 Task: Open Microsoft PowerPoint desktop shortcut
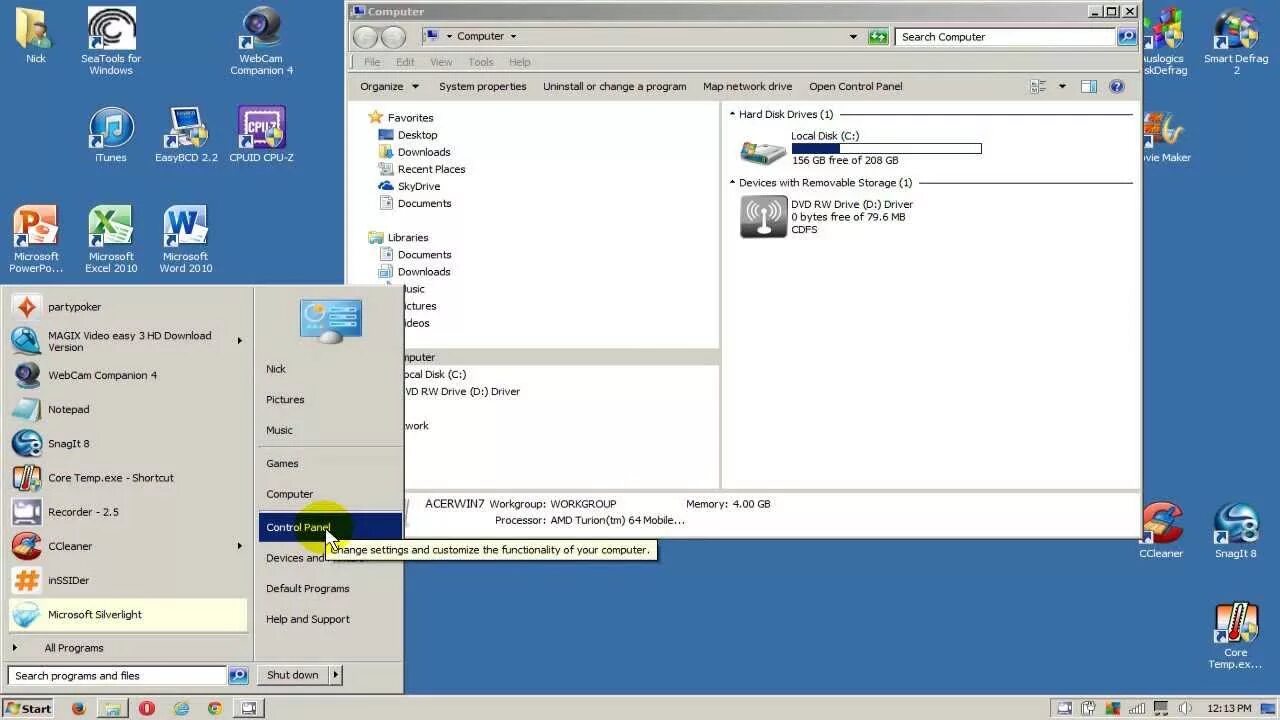click(x=36, y=240)
